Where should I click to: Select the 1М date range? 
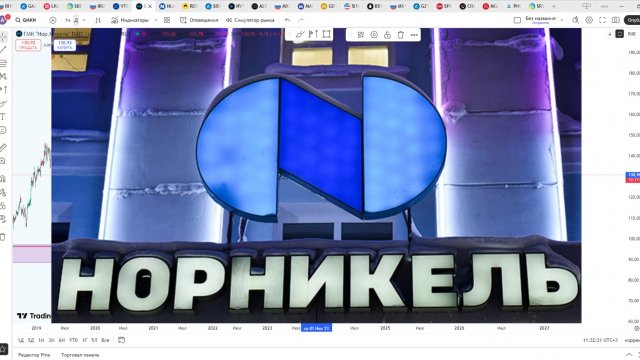click(x=41, y=340)
